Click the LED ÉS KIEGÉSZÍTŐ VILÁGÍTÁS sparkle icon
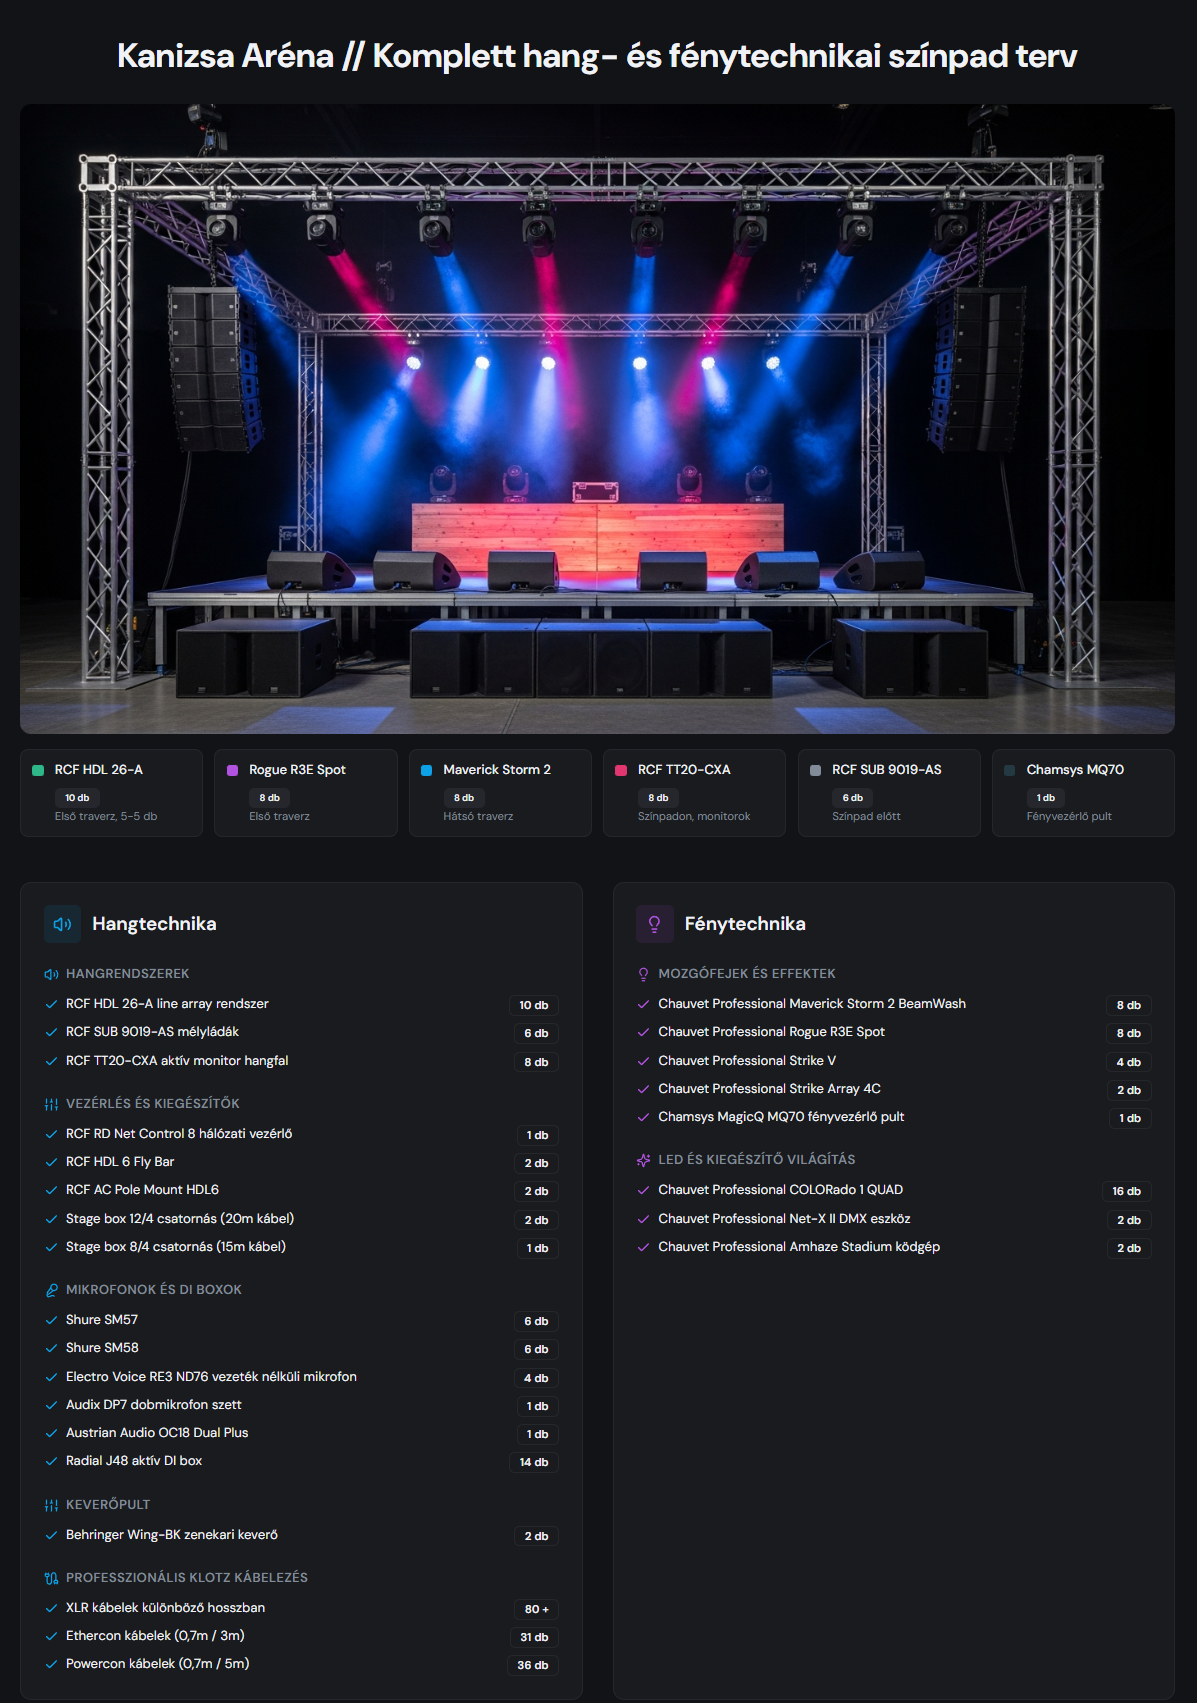The width and height of the screenshot is (1197, 1703). [x=643, y=1160]
